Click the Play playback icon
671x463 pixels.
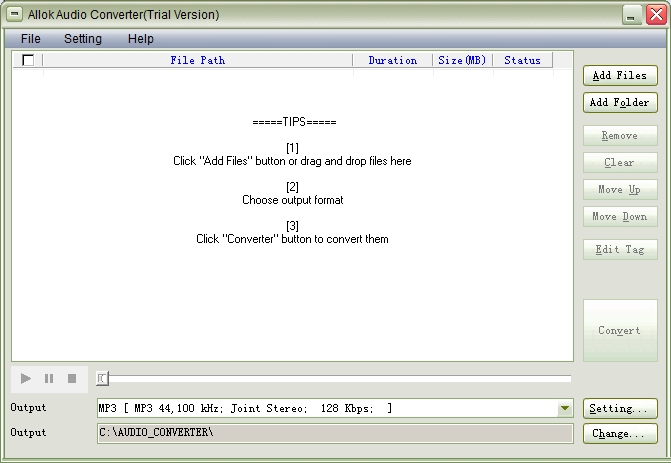coord(26,379)
